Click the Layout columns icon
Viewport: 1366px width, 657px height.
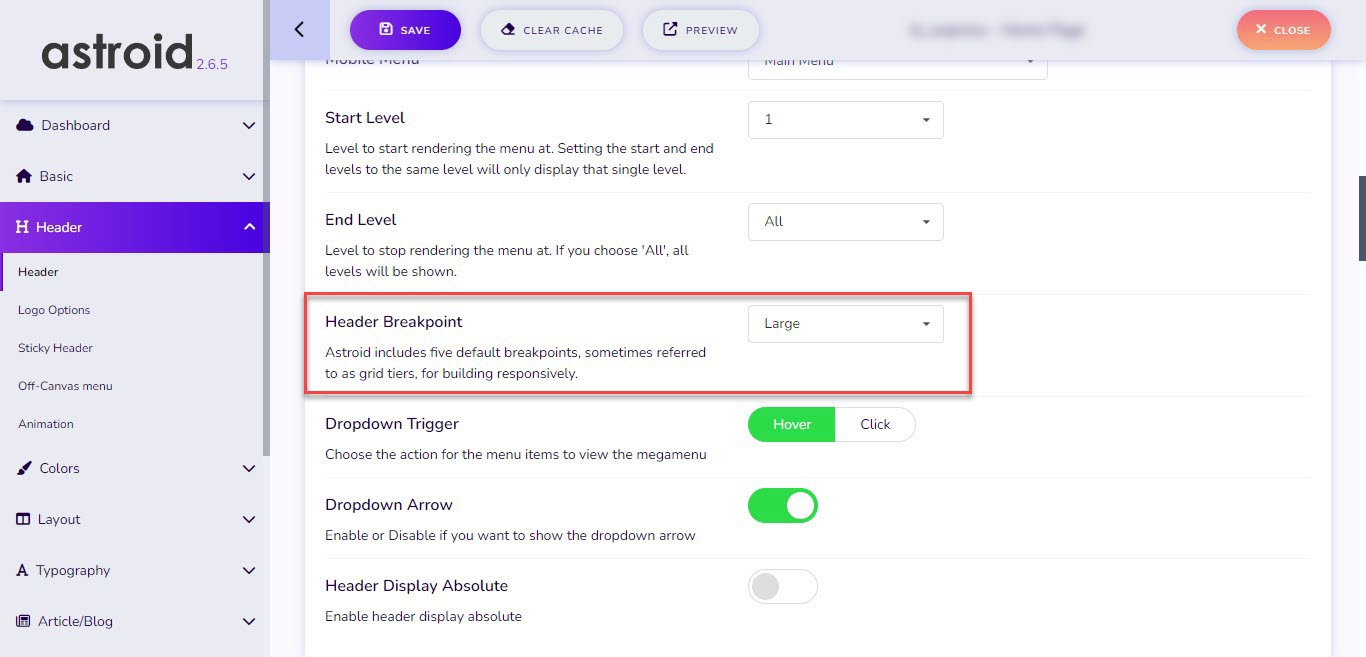click(23, 519)
